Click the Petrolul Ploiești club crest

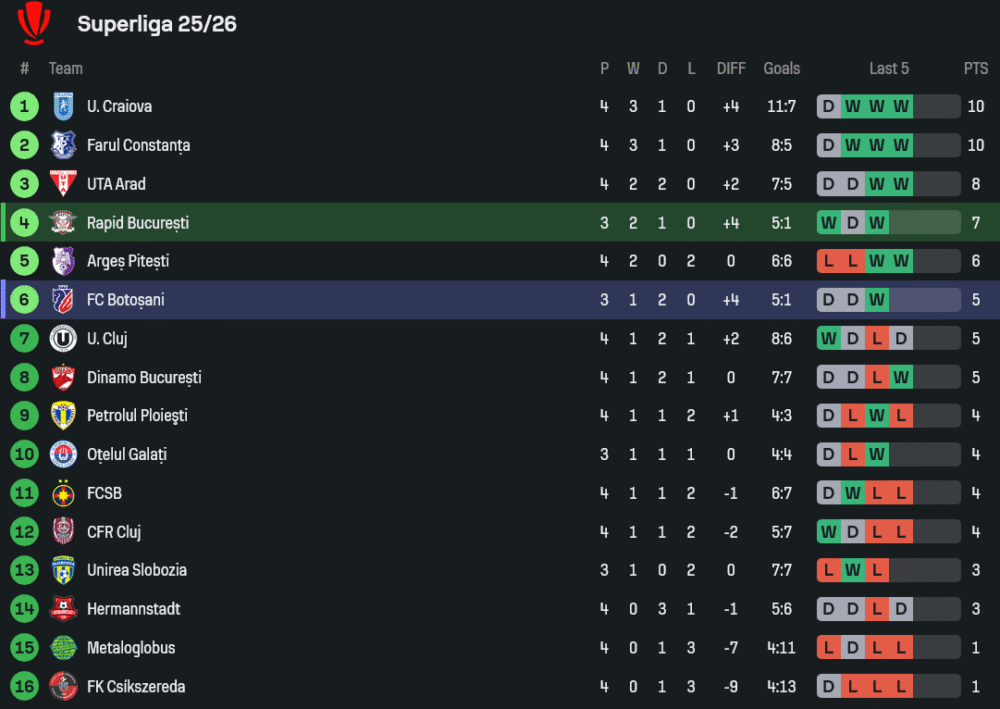[x=63, y=416]
